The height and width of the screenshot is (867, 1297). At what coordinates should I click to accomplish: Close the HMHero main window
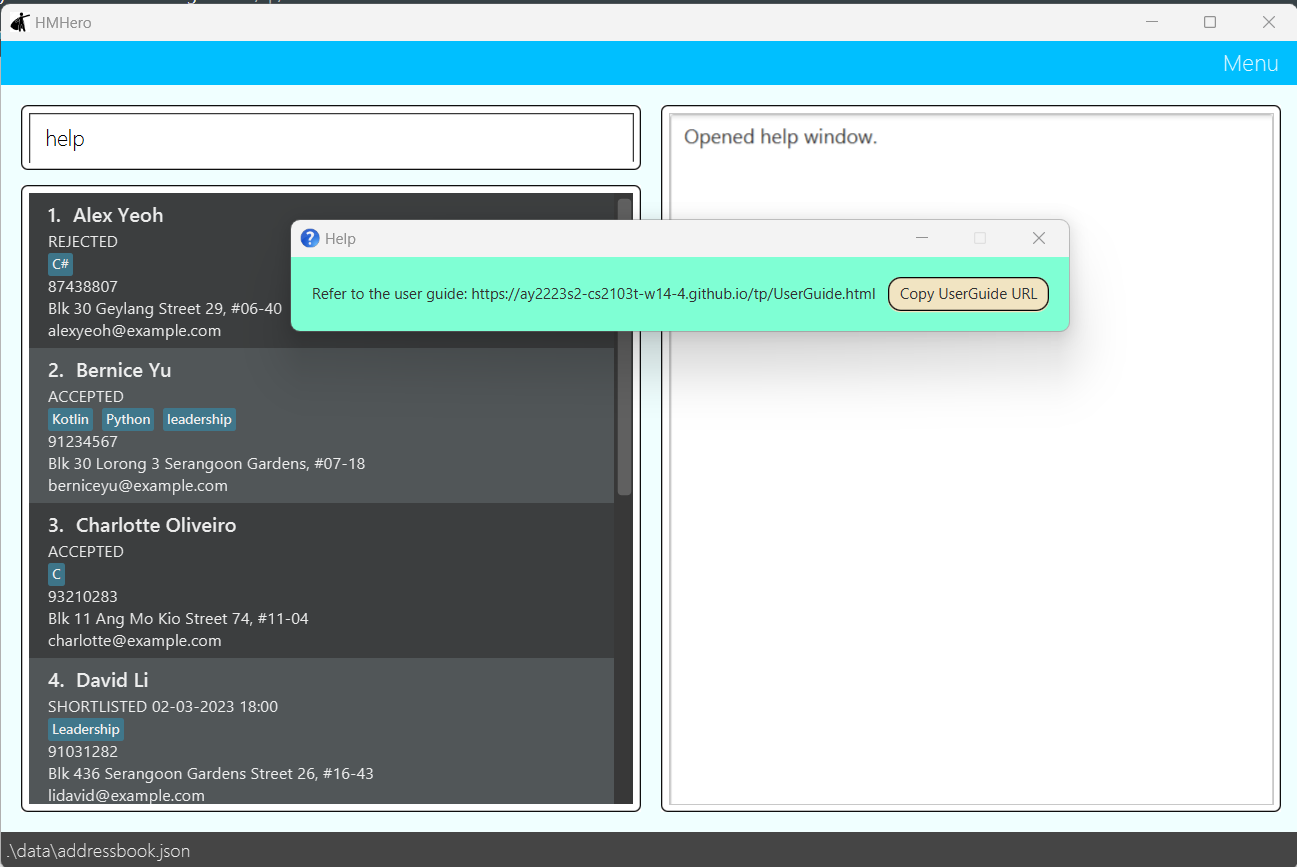point(1268,22)
